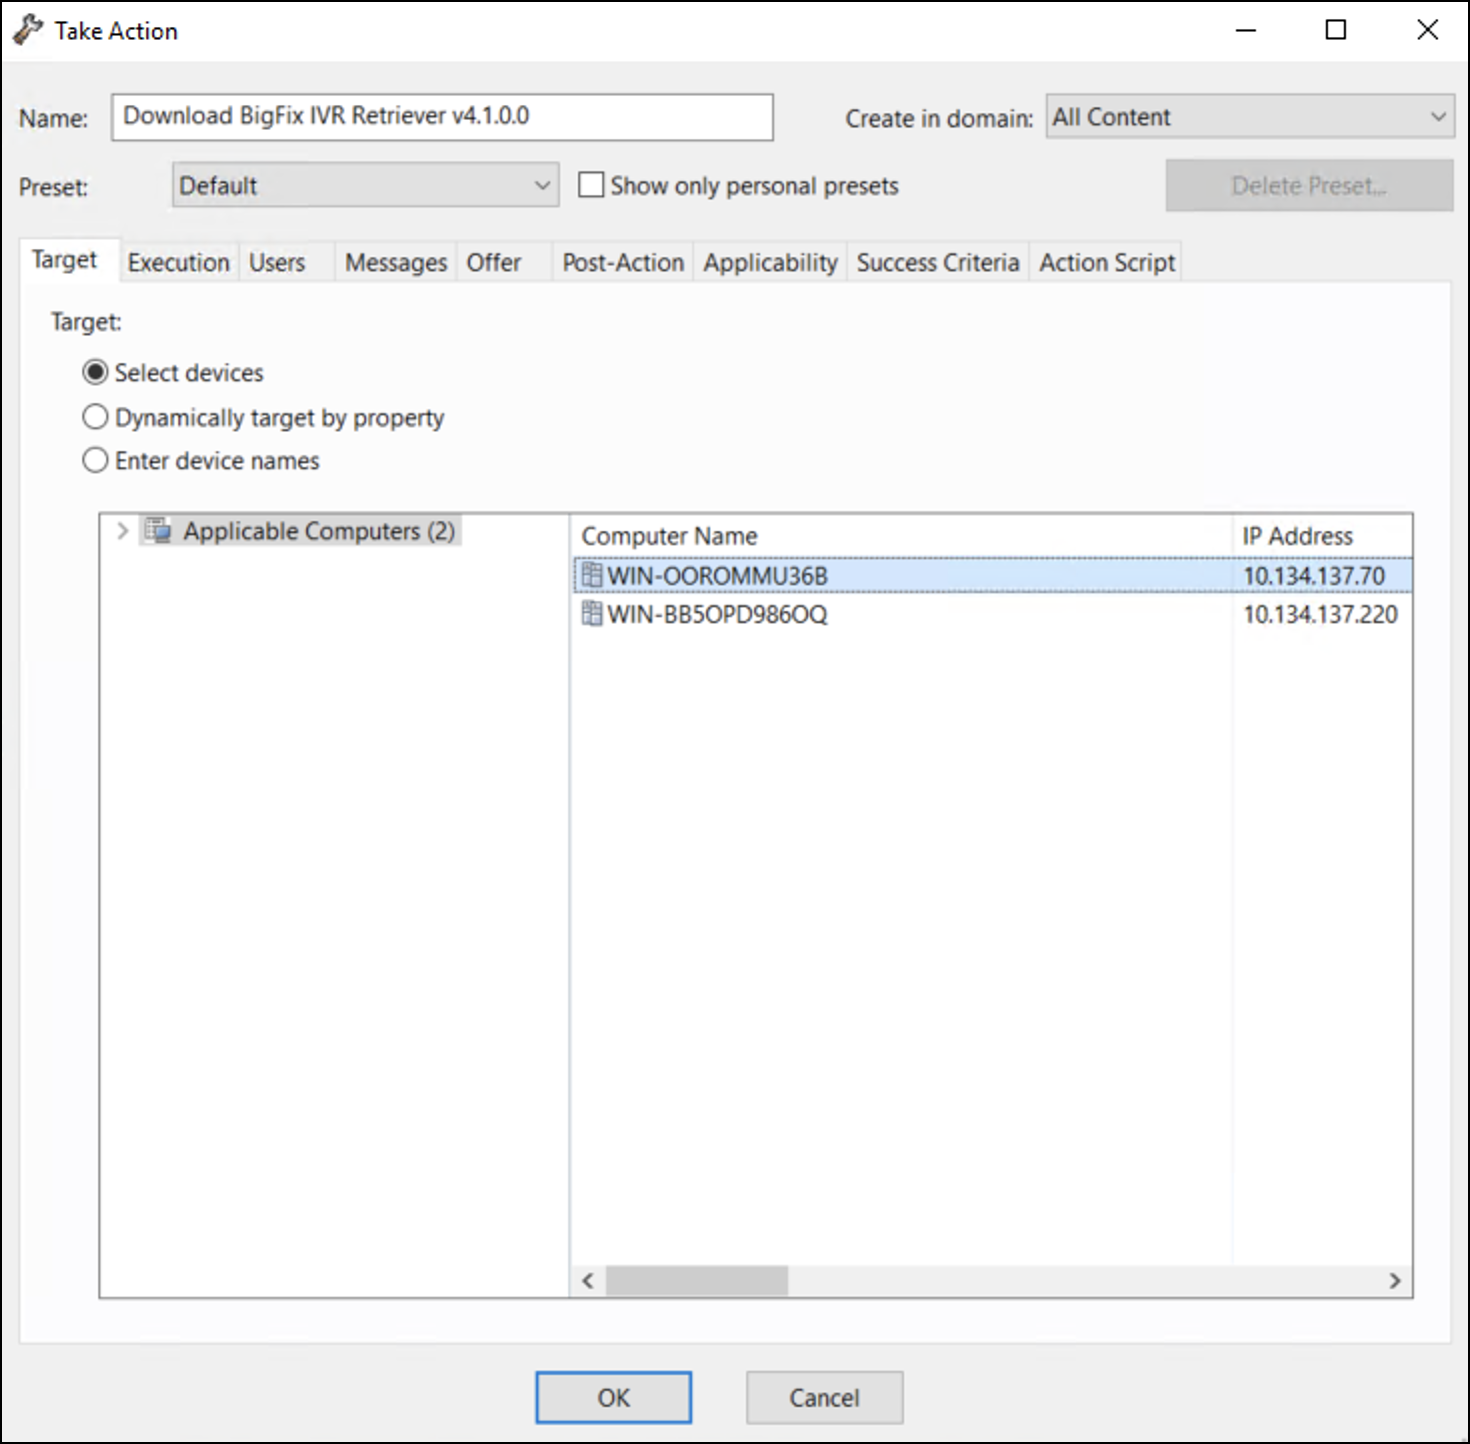This screenshot has width=1470, height=1444.
Task: Open the Preset dropdown set to Default
Action: [x=365, y=185]
